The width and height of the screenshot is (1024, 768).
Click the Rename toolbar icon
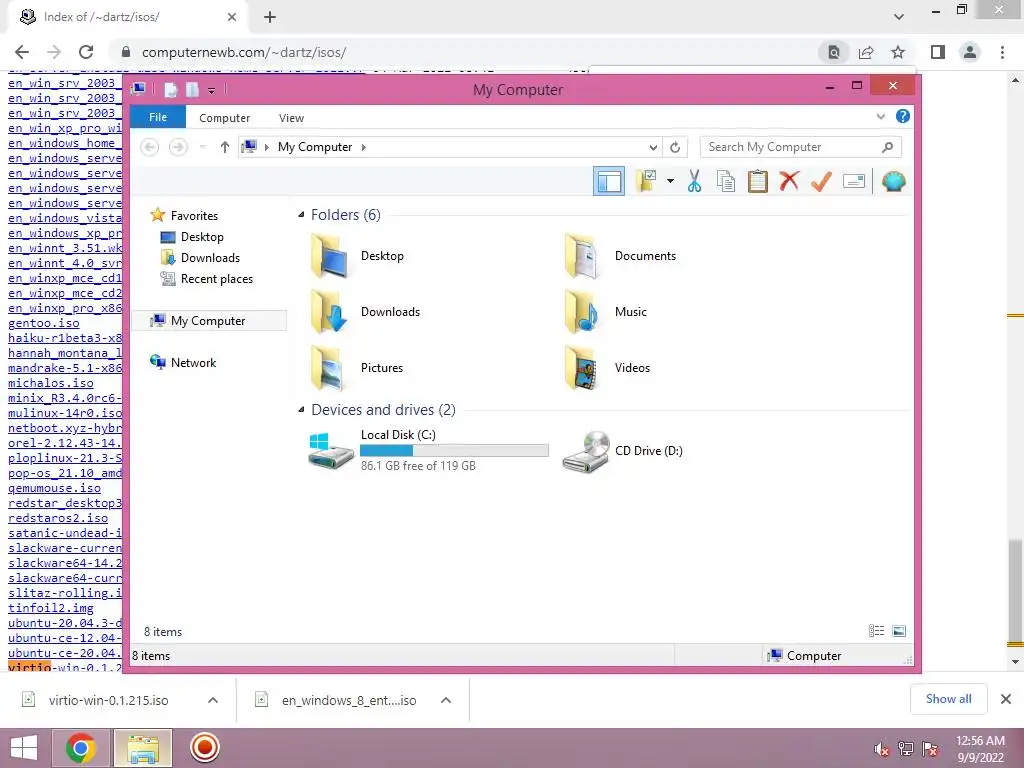(x=854, y=181)
